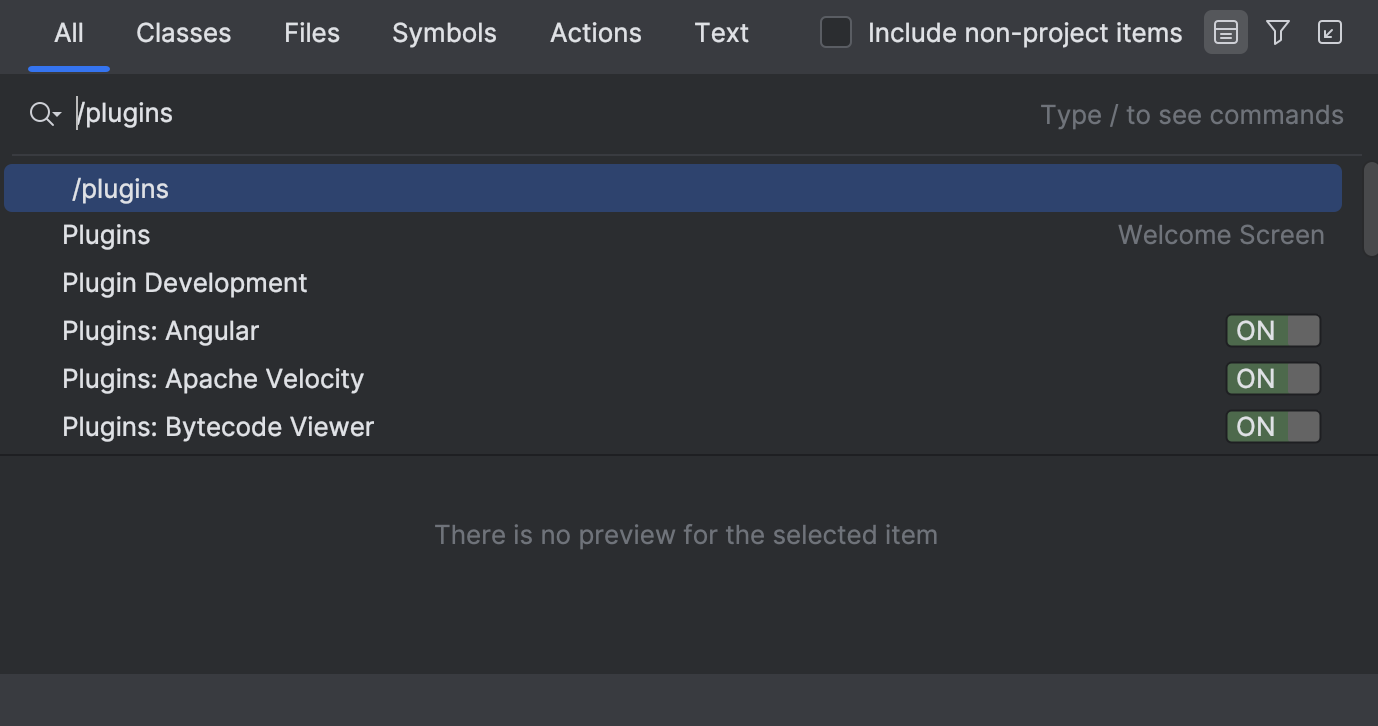The image size is (1378, 726).
Task: Open the Files search tab
Action: [311, 32]
